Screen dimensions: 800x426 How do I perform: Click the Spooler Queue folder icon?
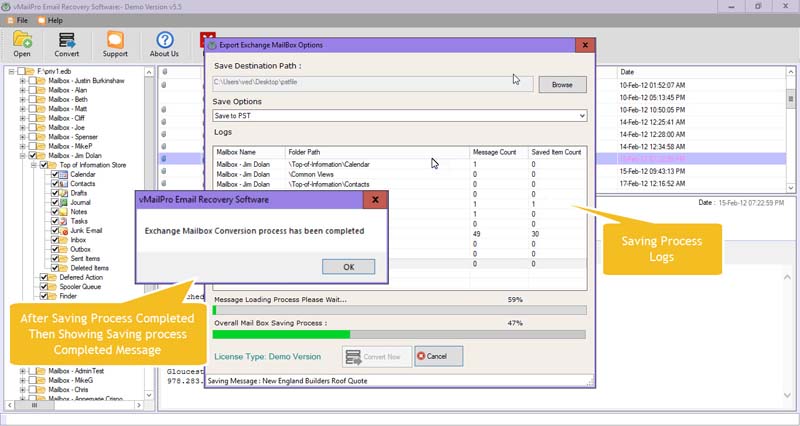click(53, 287)
